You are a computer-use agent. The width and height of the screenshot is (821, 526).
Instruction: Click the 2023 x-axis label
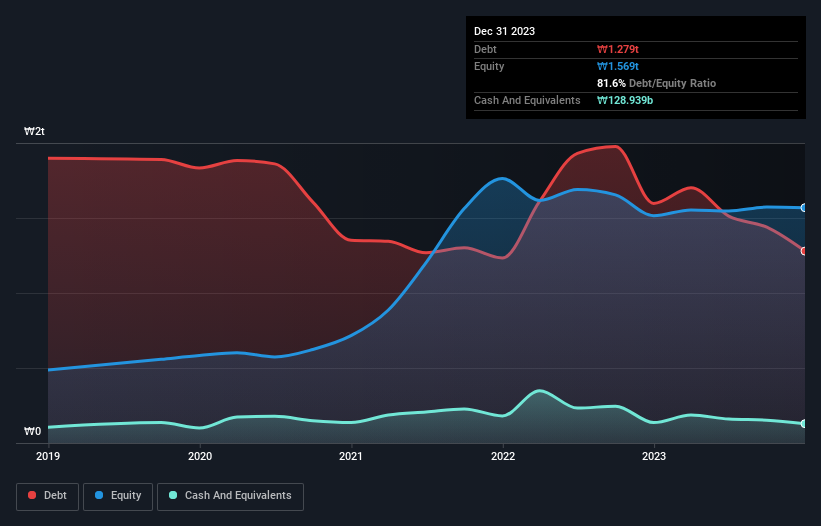click(x=654, y=456)
